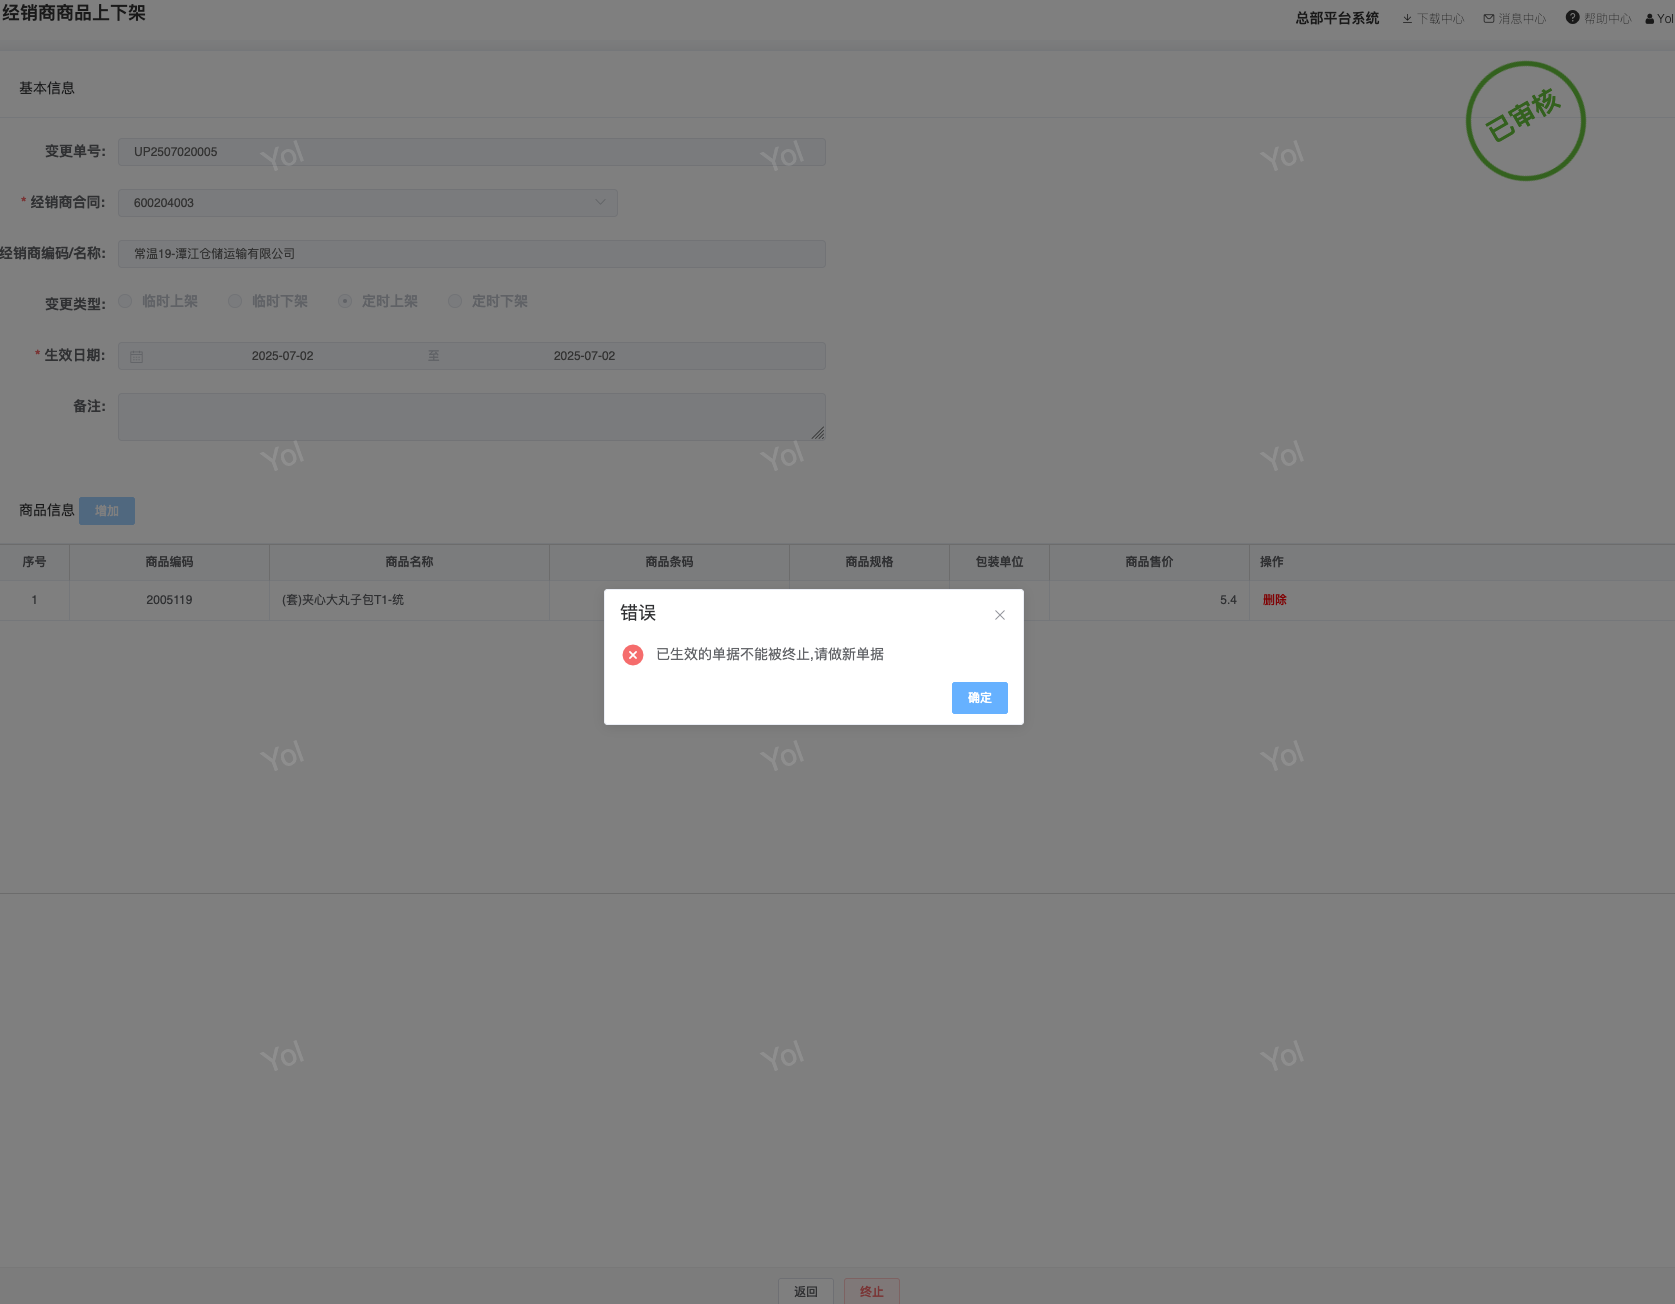Click the red 终止 button

[x=872, y=1291]
